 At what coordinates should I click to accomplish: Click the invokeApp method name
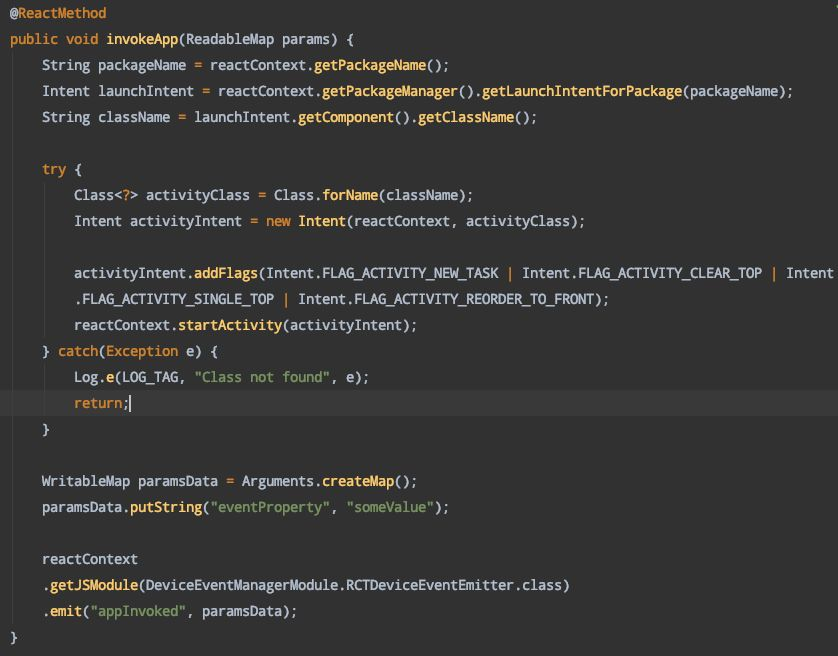click(x=142, y=40)
